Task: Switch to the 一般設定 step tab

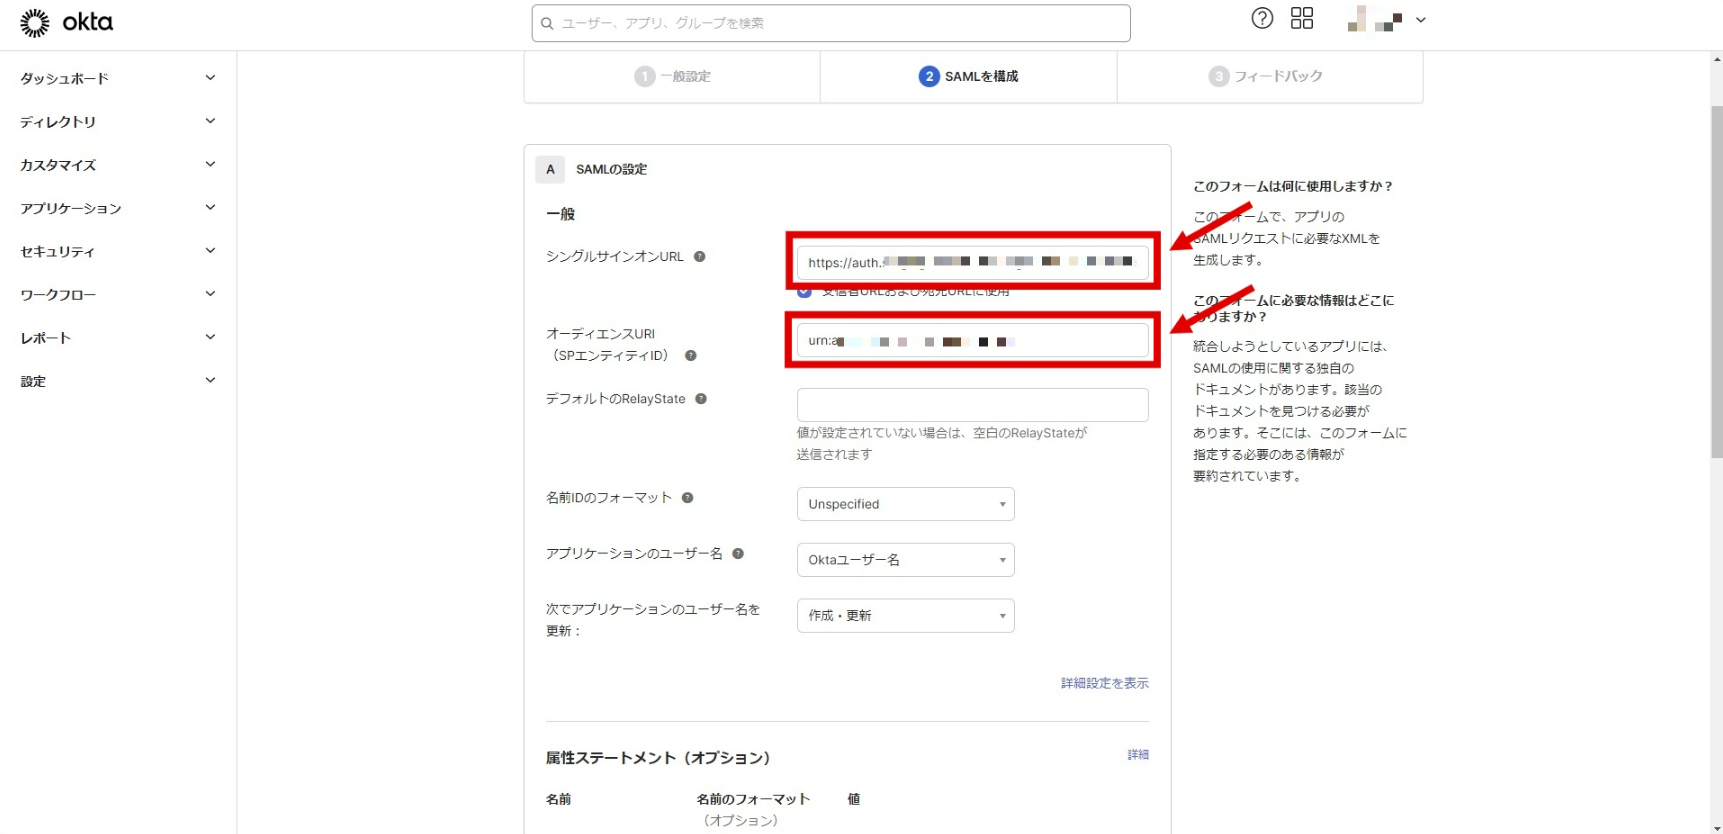Action: click(x=673, y=77)
